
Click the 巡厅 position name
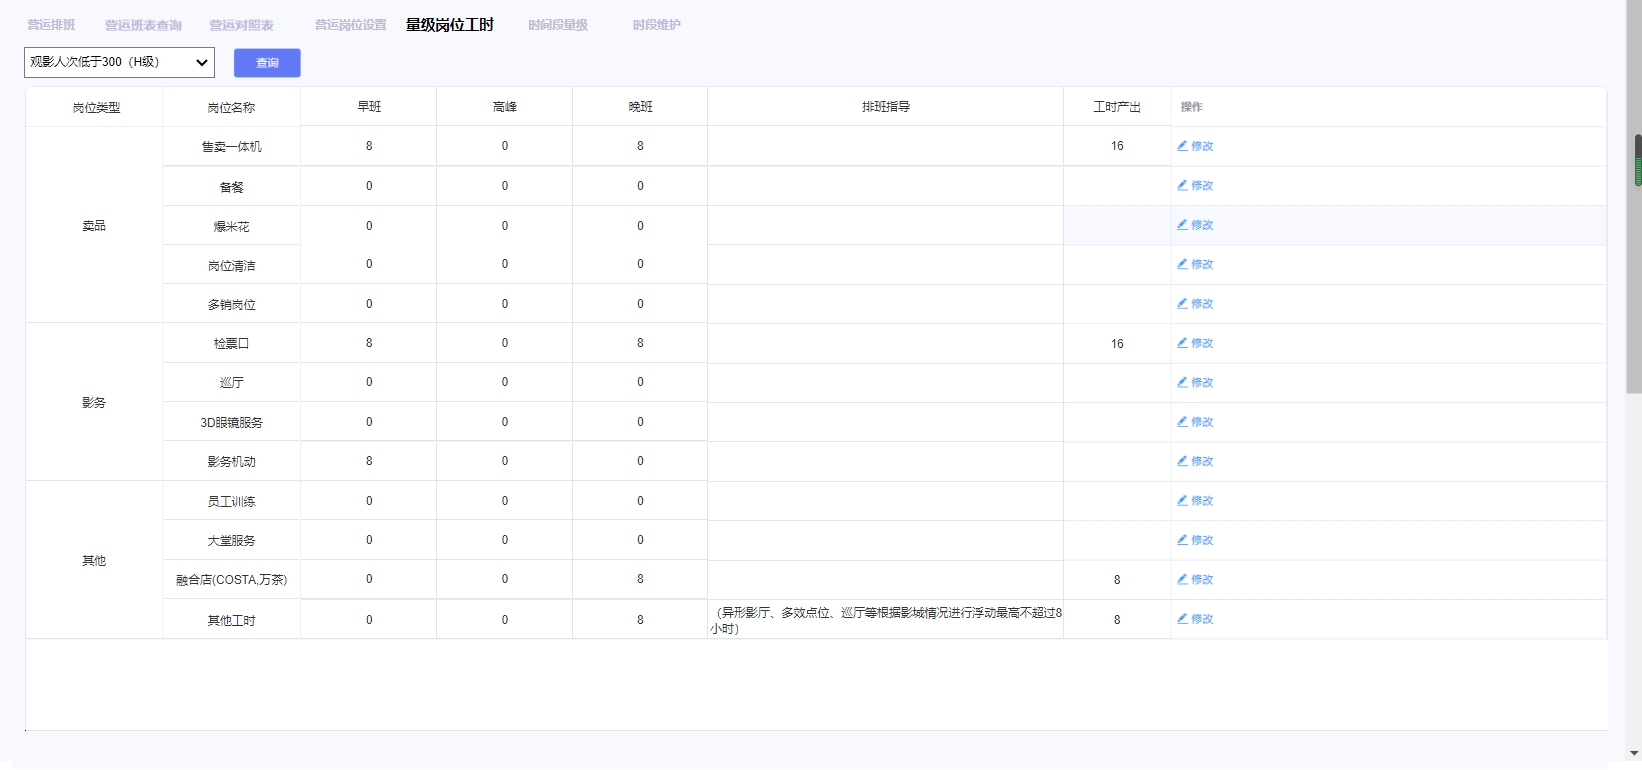tap(231, 382)
